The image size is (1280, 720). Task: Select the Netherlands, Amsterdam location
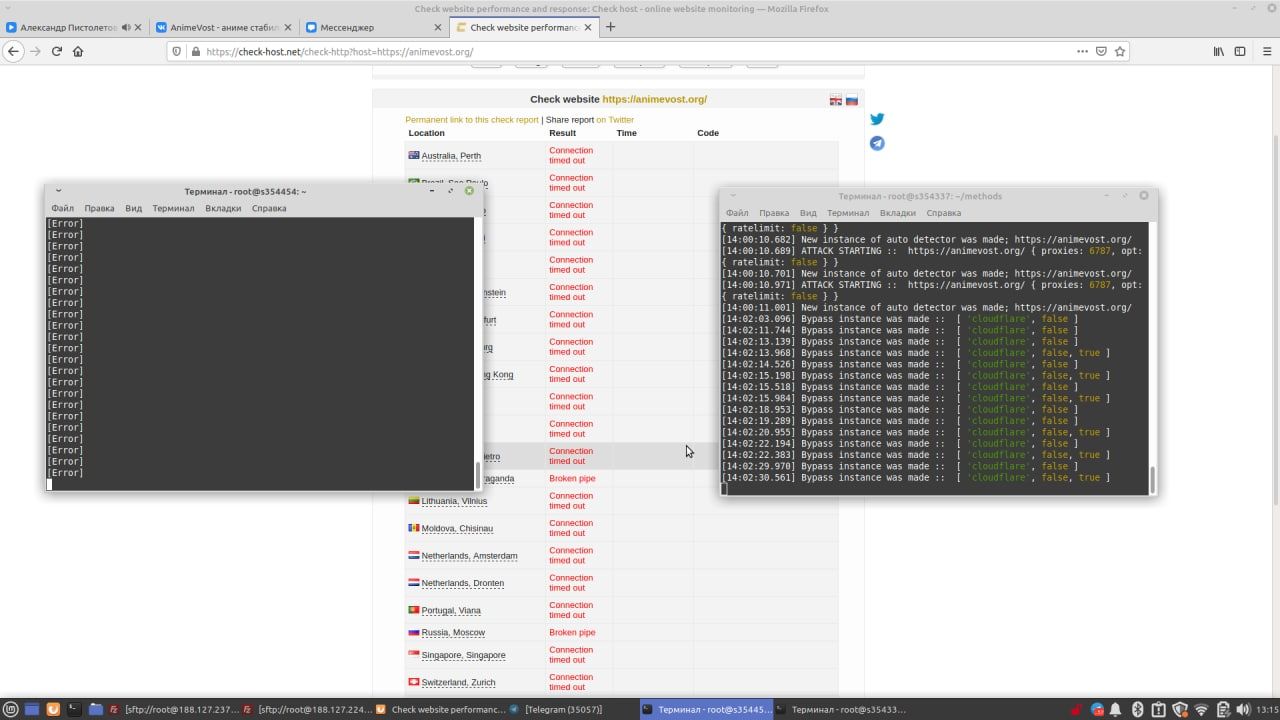pyautogui.click(x=469, y=556)
